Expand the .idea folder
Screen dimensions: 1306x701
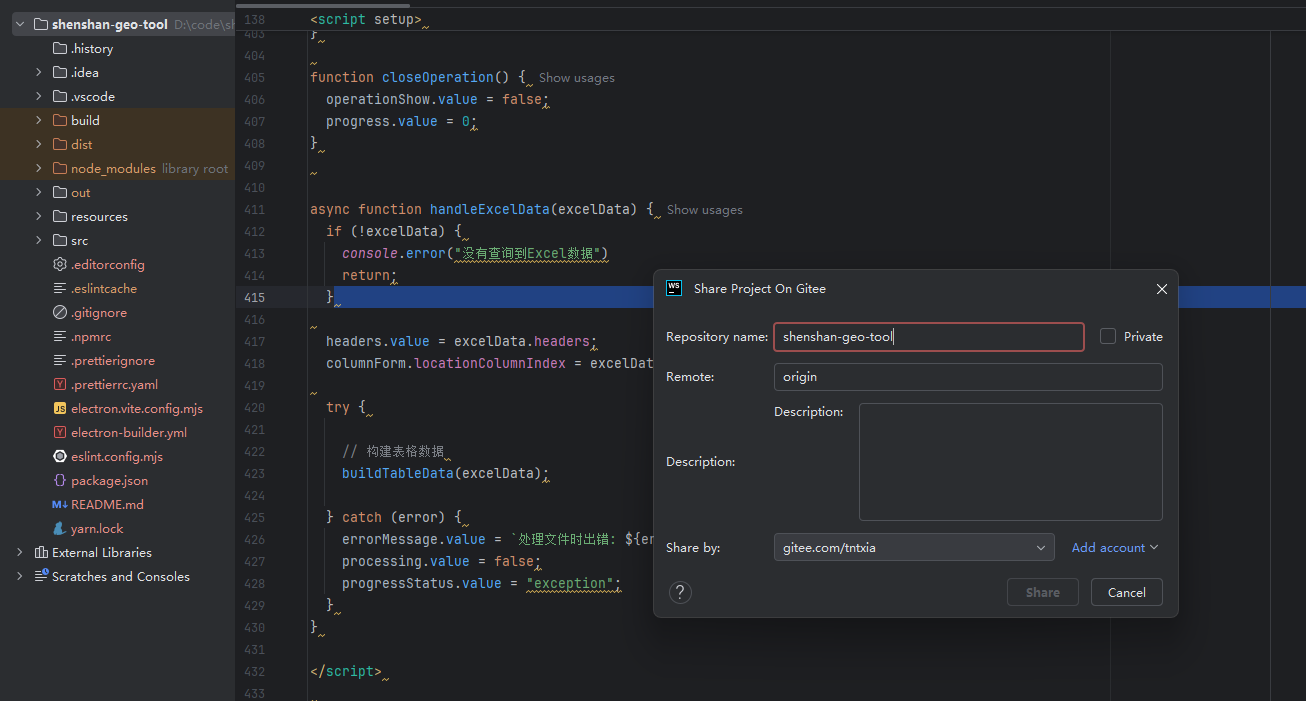point(39,73)
